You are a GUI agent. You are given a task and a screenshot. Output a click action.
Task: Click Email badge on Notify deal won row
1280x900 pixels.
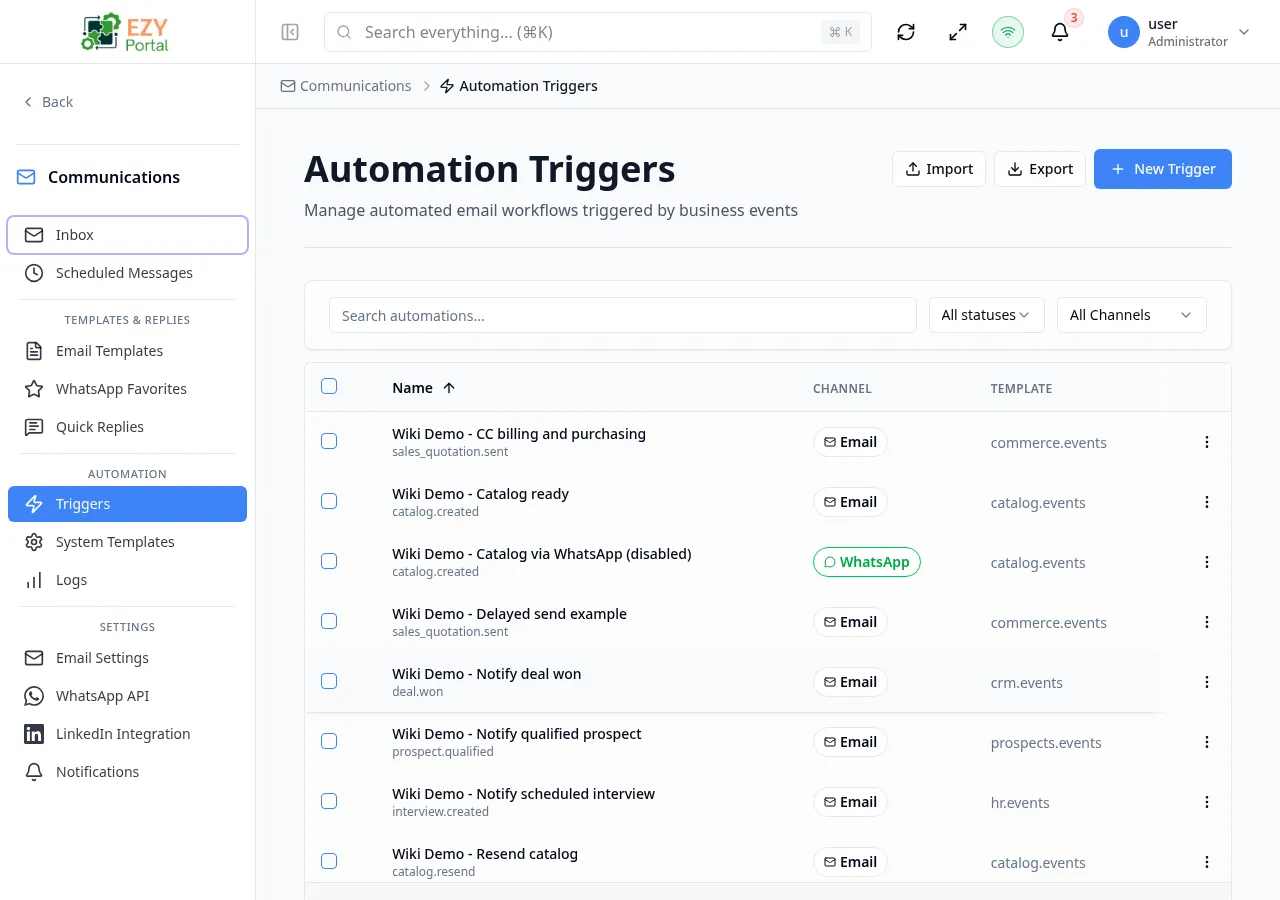(x=850, y=682)
